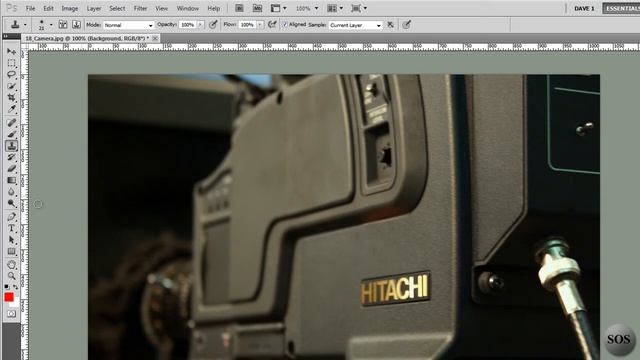Open the Arrange Documents dropdown
Image resolution: width=640 pixels, height=360 pixels.
tap(335, 8)
